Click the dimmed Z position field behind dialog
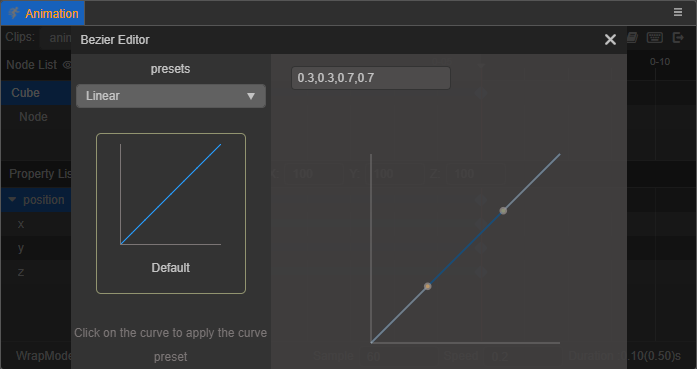Screen dimensions: 697x369 [476, 173]
